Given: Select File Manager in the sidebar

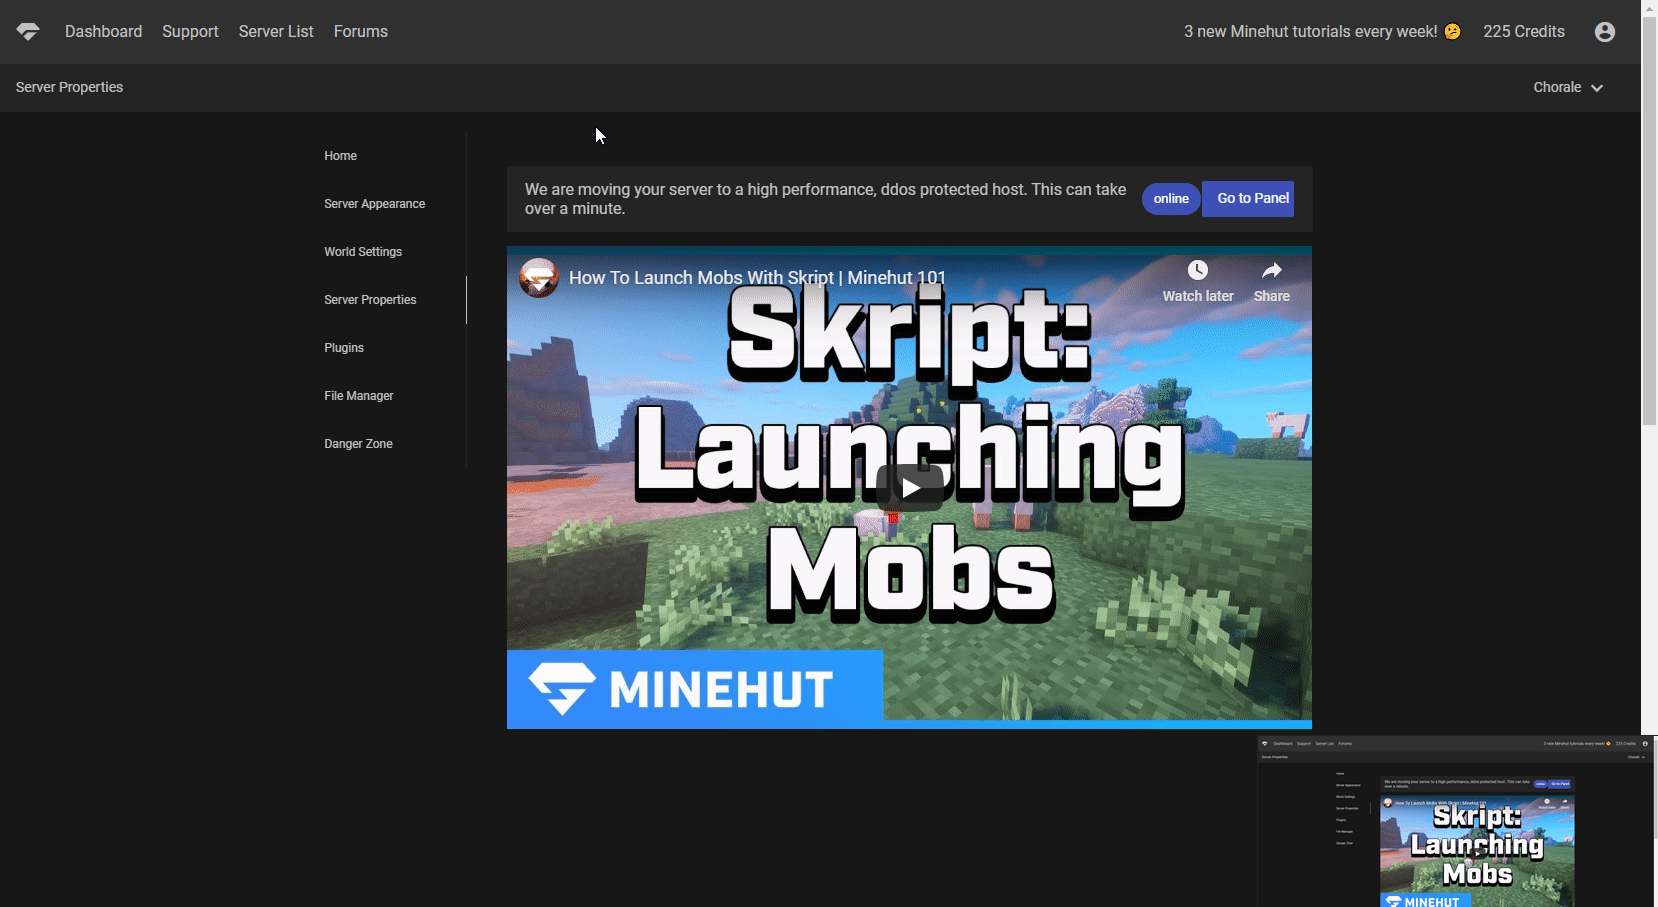Looking at the screenshot, I should 358,396.
